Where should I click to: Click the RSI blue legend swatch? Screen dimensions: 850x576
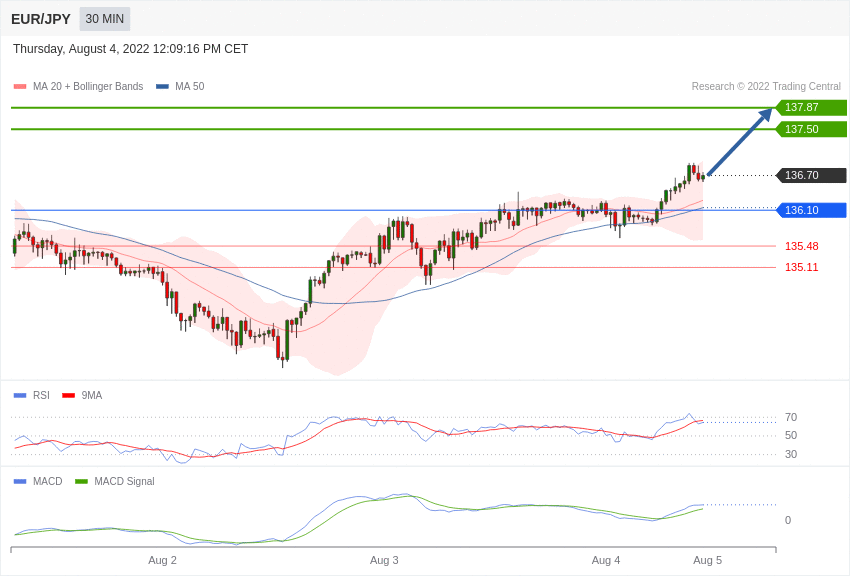[x=20, y=396]
